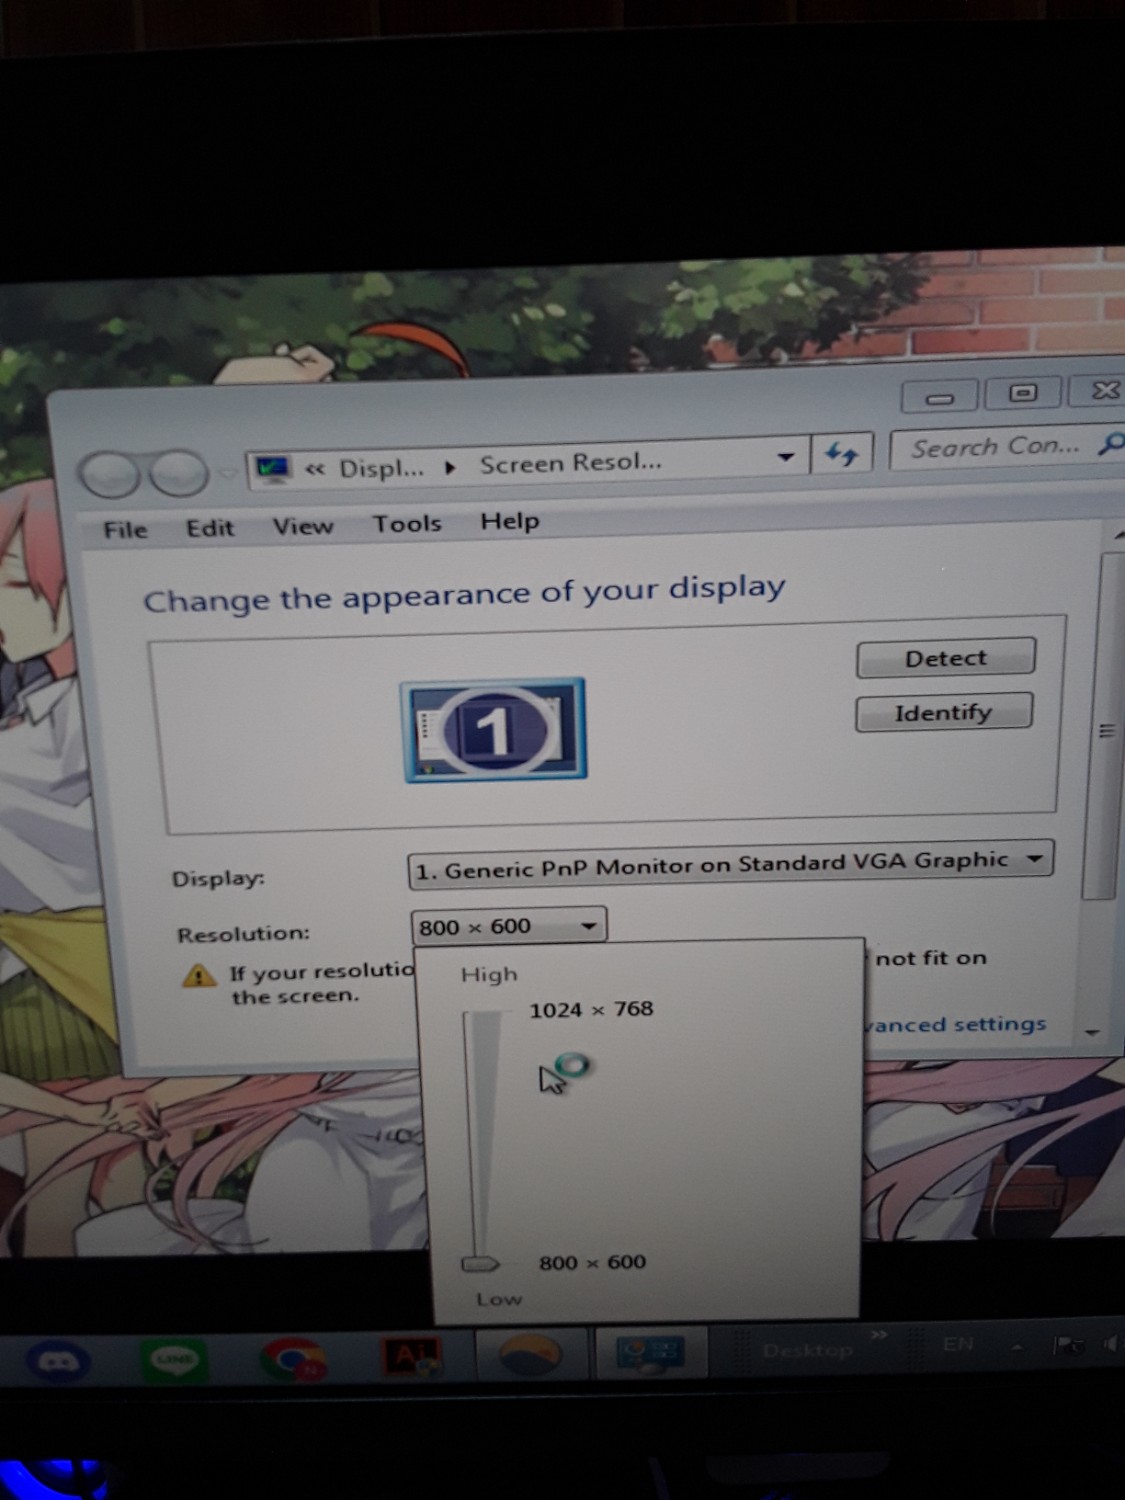The image size is (1125, 1500).
Task: Open the orange circle taskbar app
Action: tap(530, 1355)
